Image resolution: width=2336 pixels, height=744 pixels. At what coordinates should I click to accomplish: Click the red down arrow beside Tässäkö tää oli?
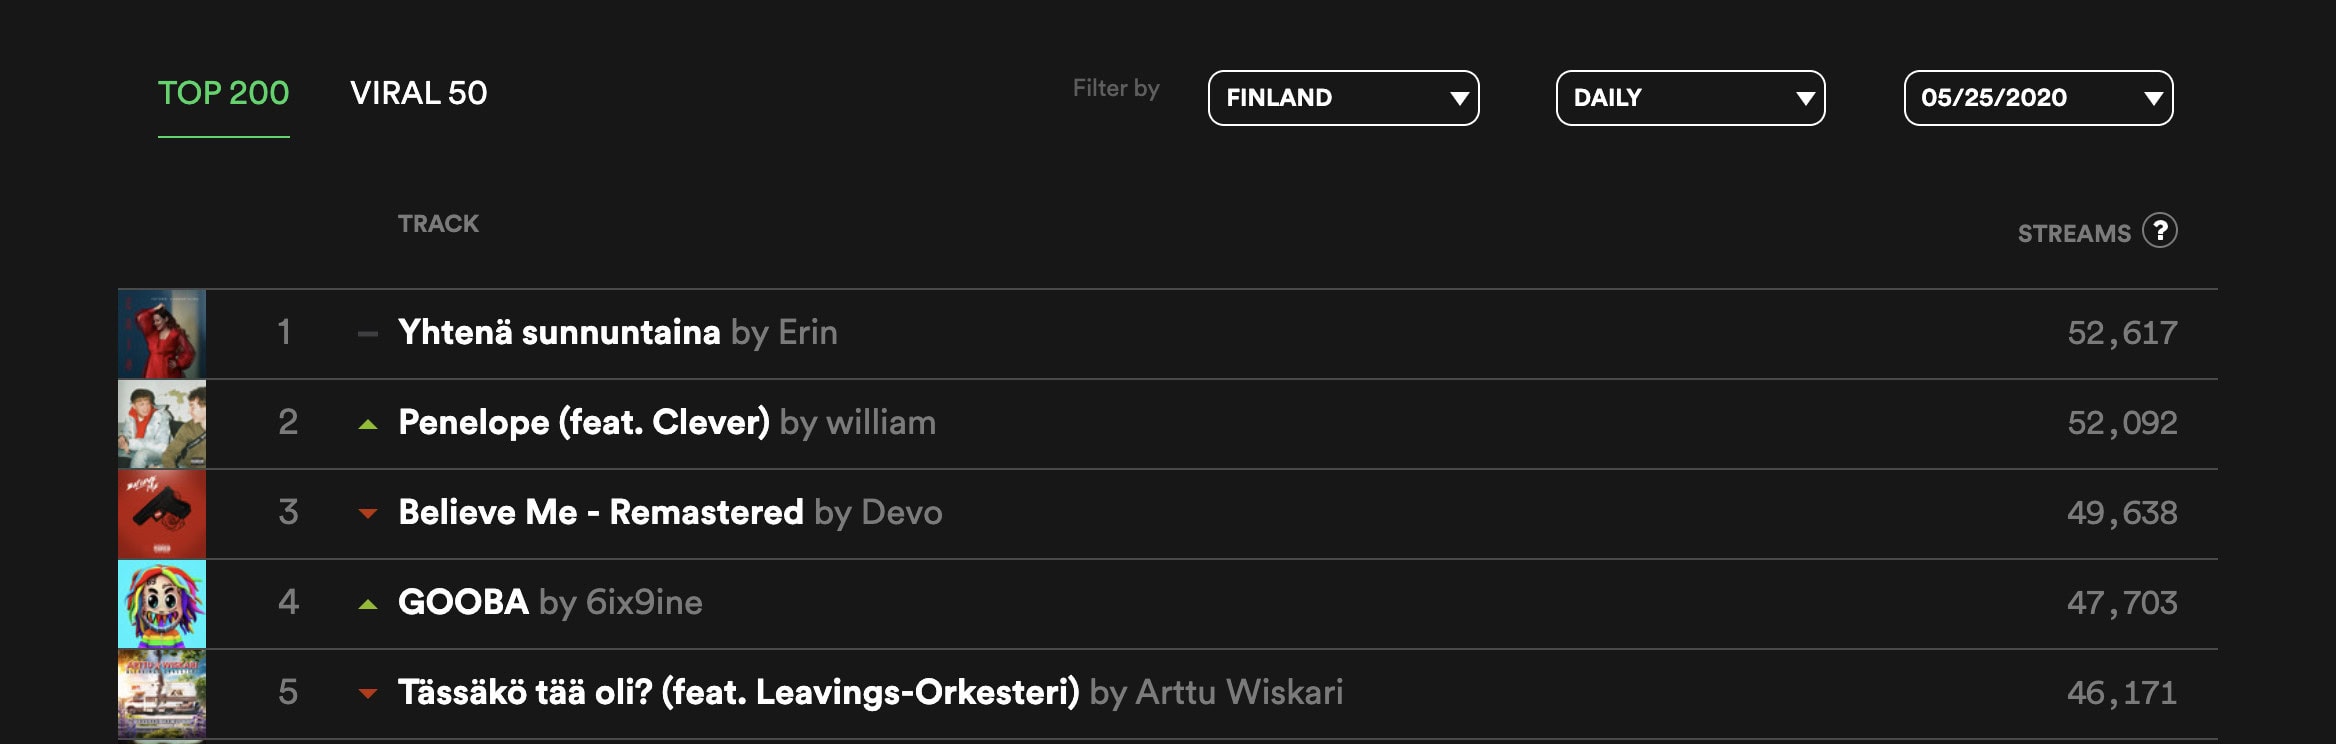point(368,693)
